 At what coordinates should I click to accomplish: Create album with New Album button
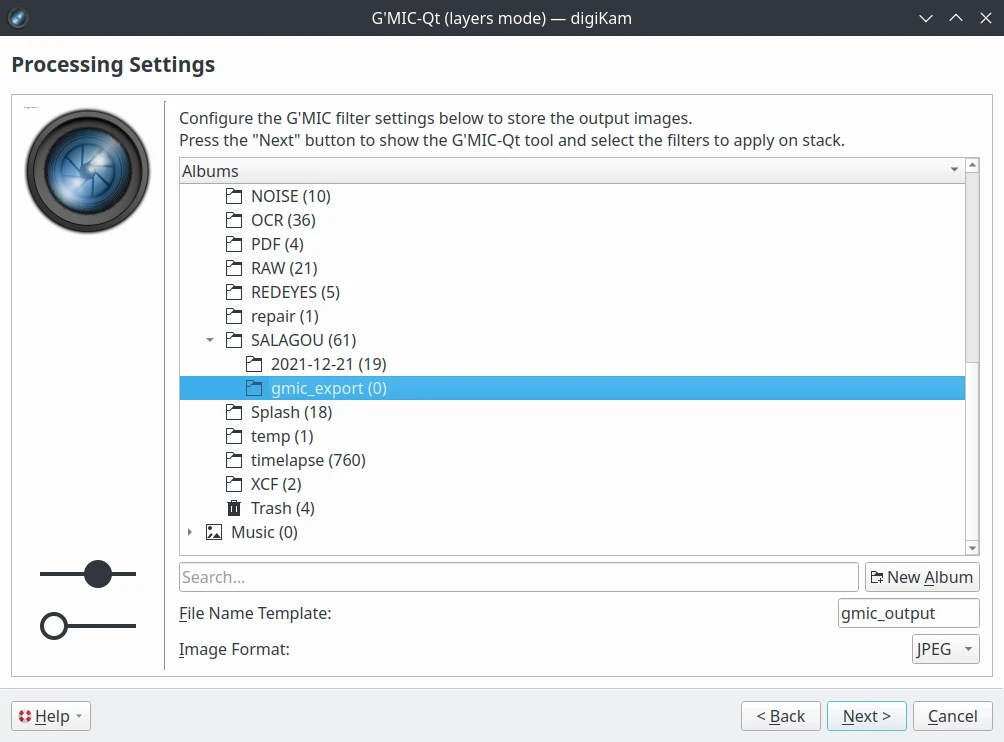tap(921, 577)
